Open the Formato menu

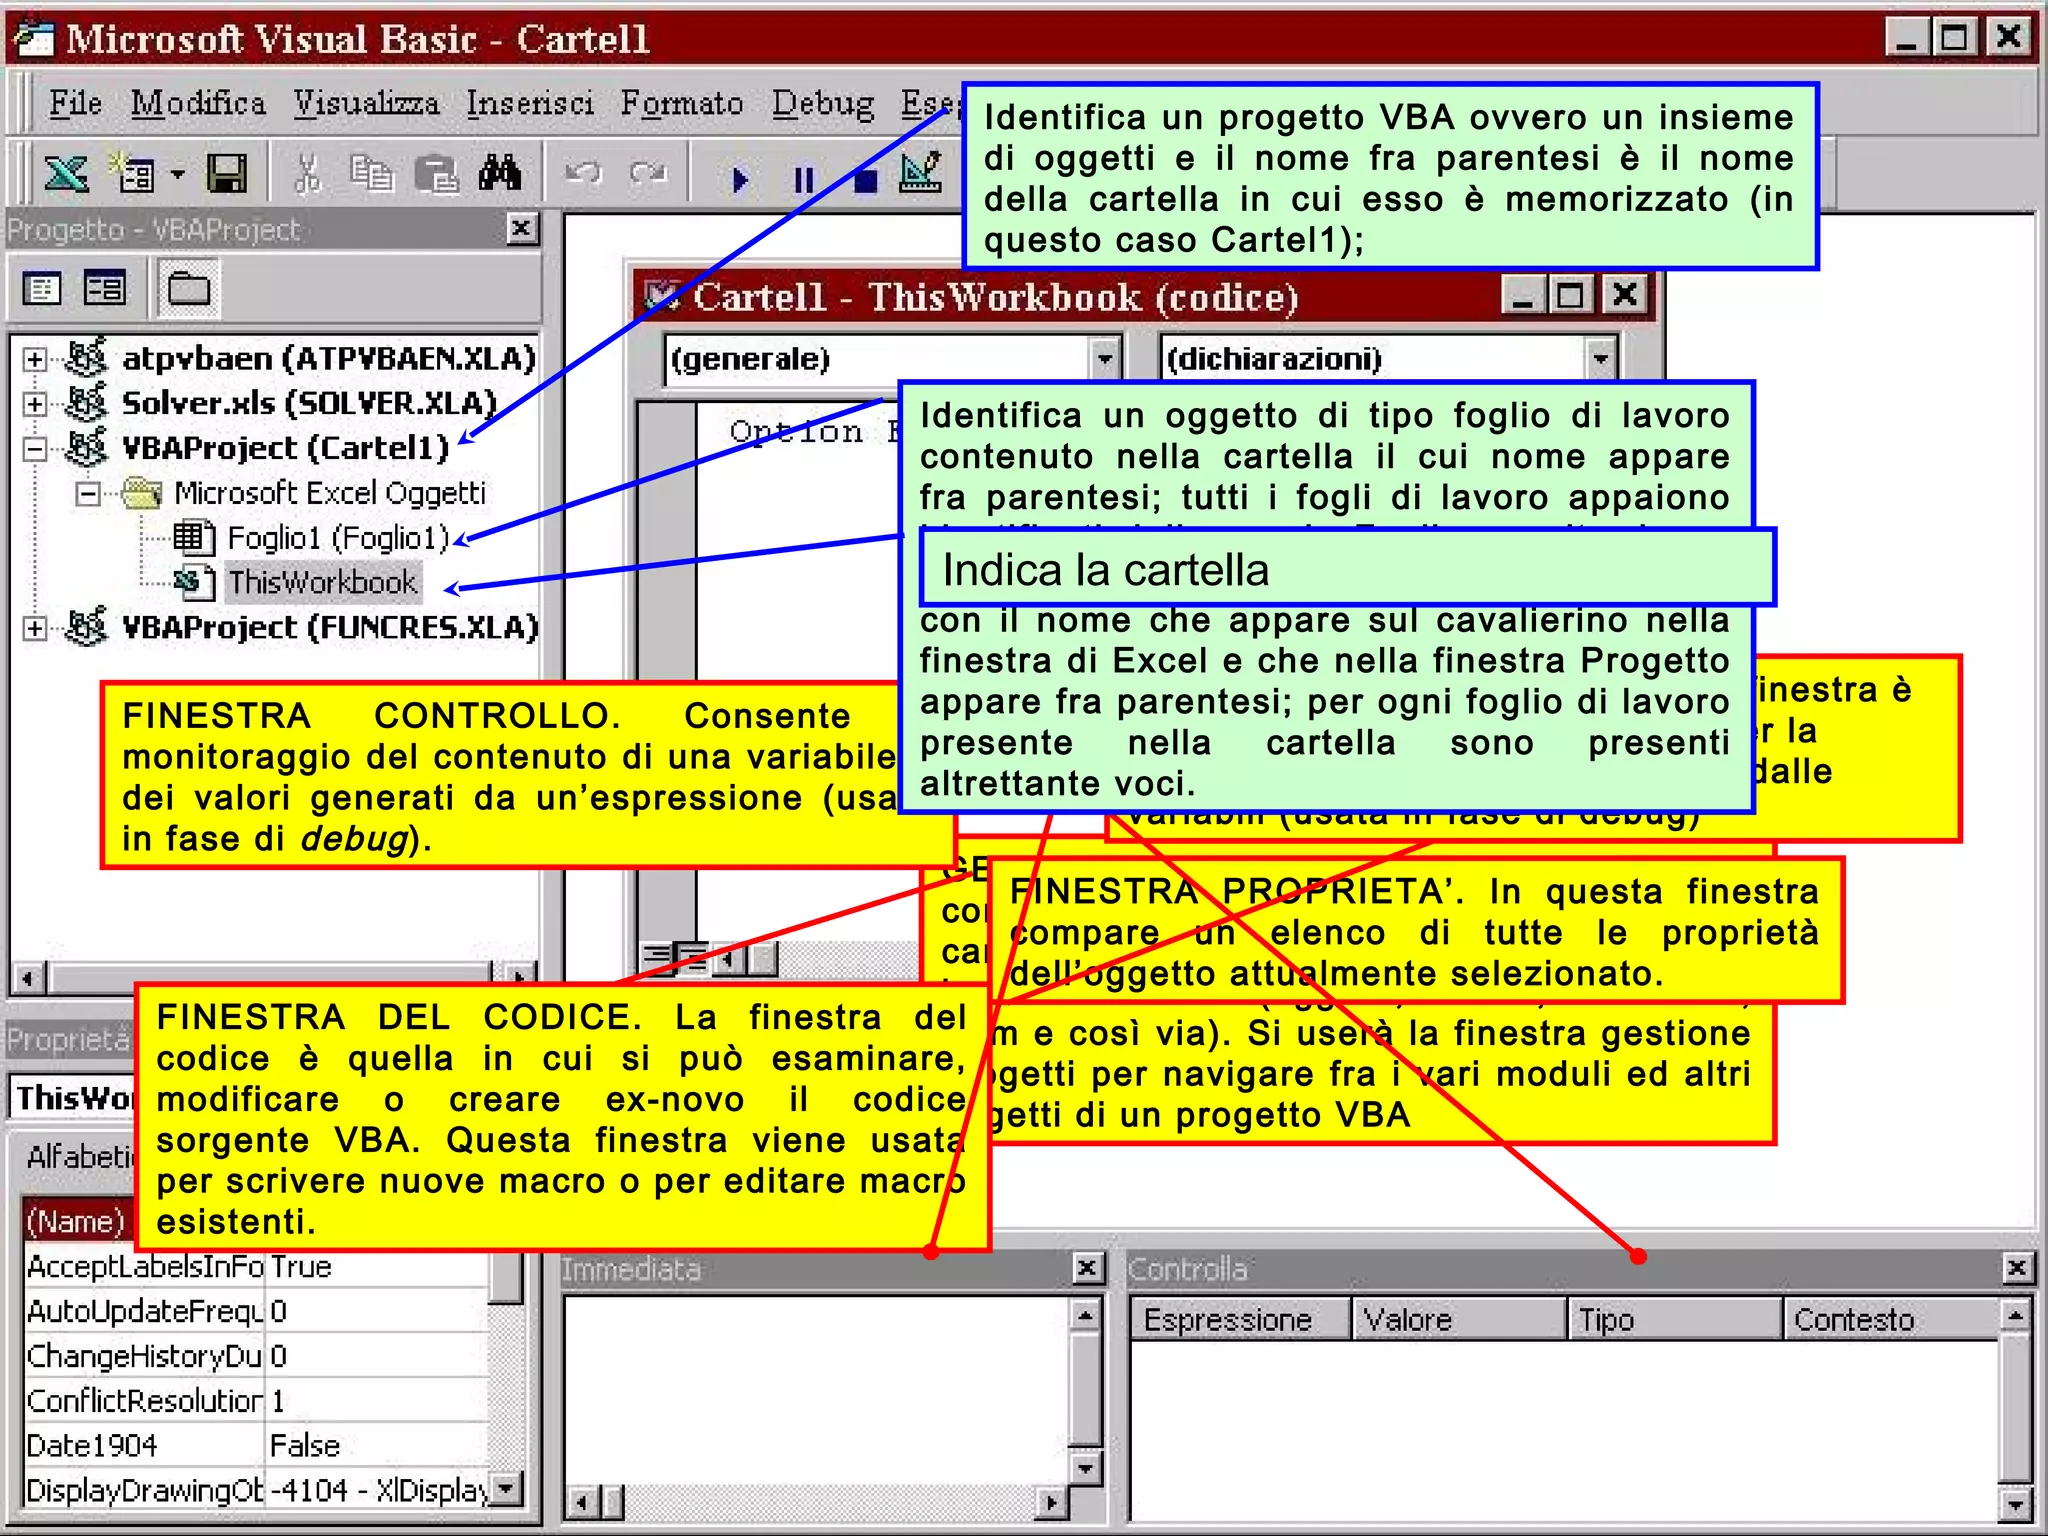point(682,103)
